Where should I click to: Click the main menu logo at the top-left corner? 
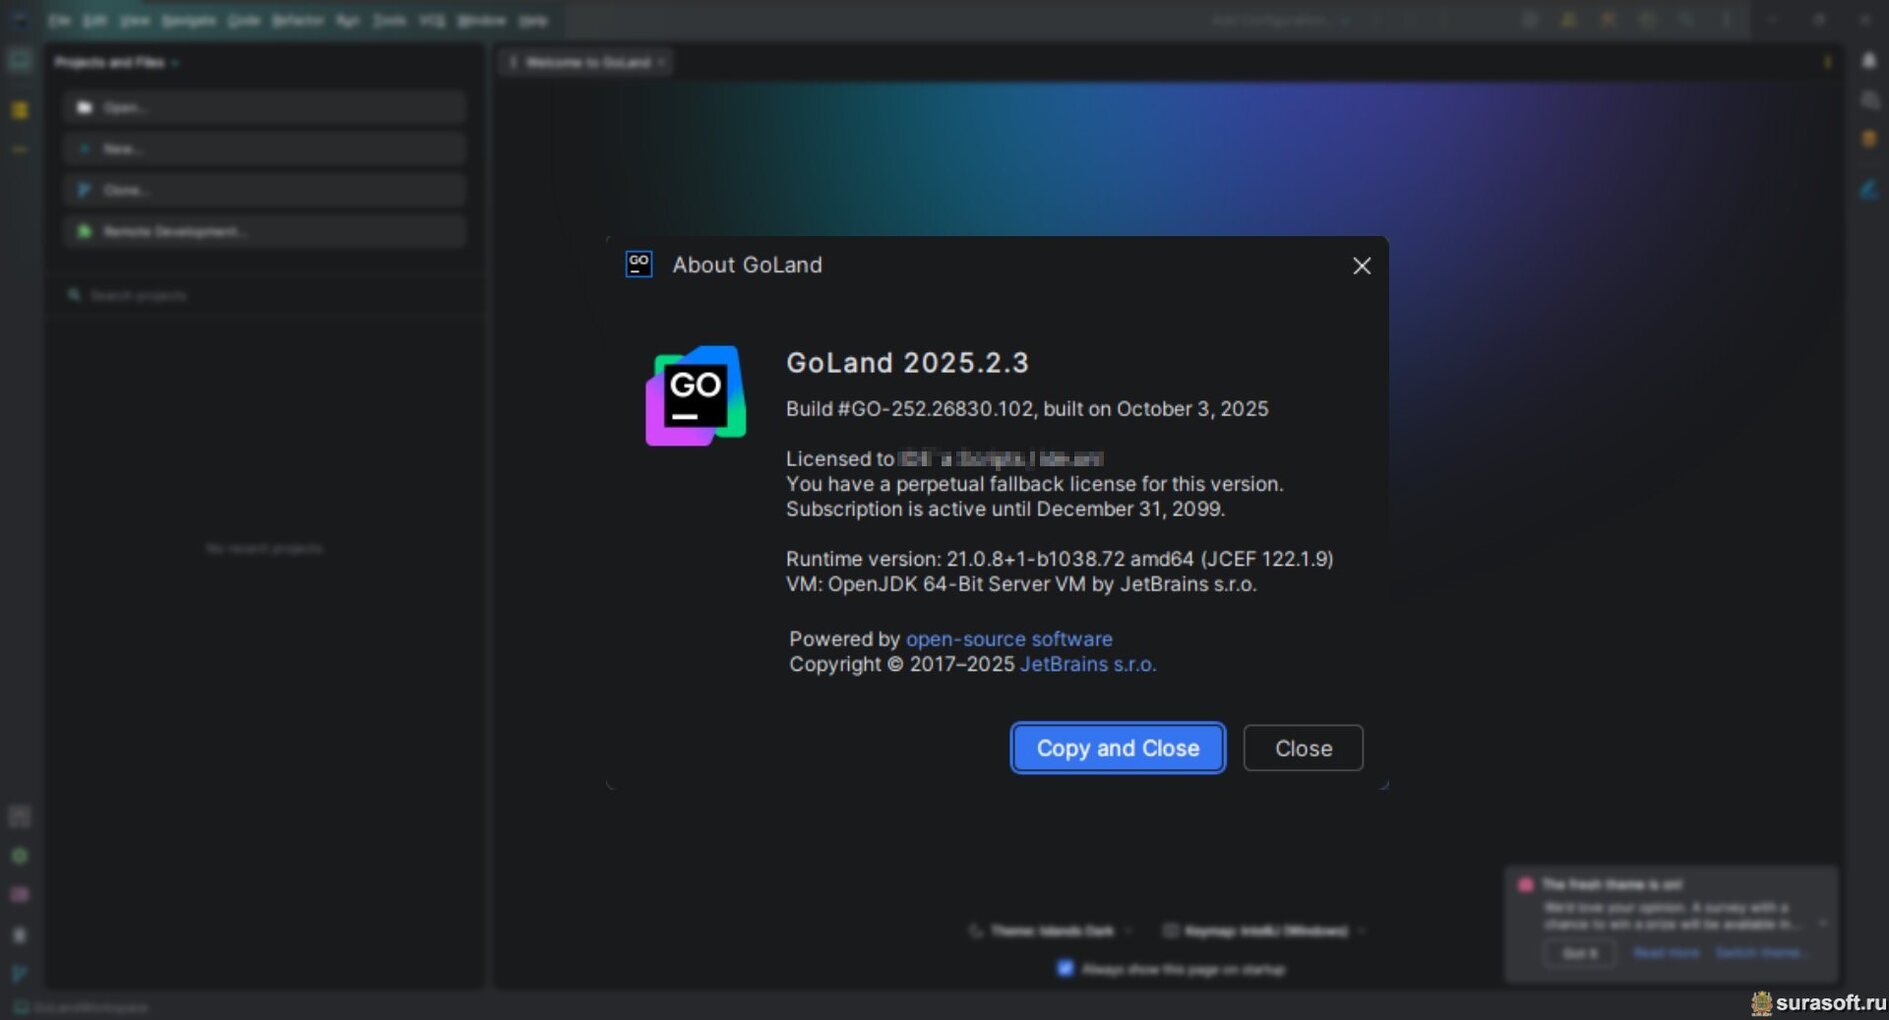point(20,20)
